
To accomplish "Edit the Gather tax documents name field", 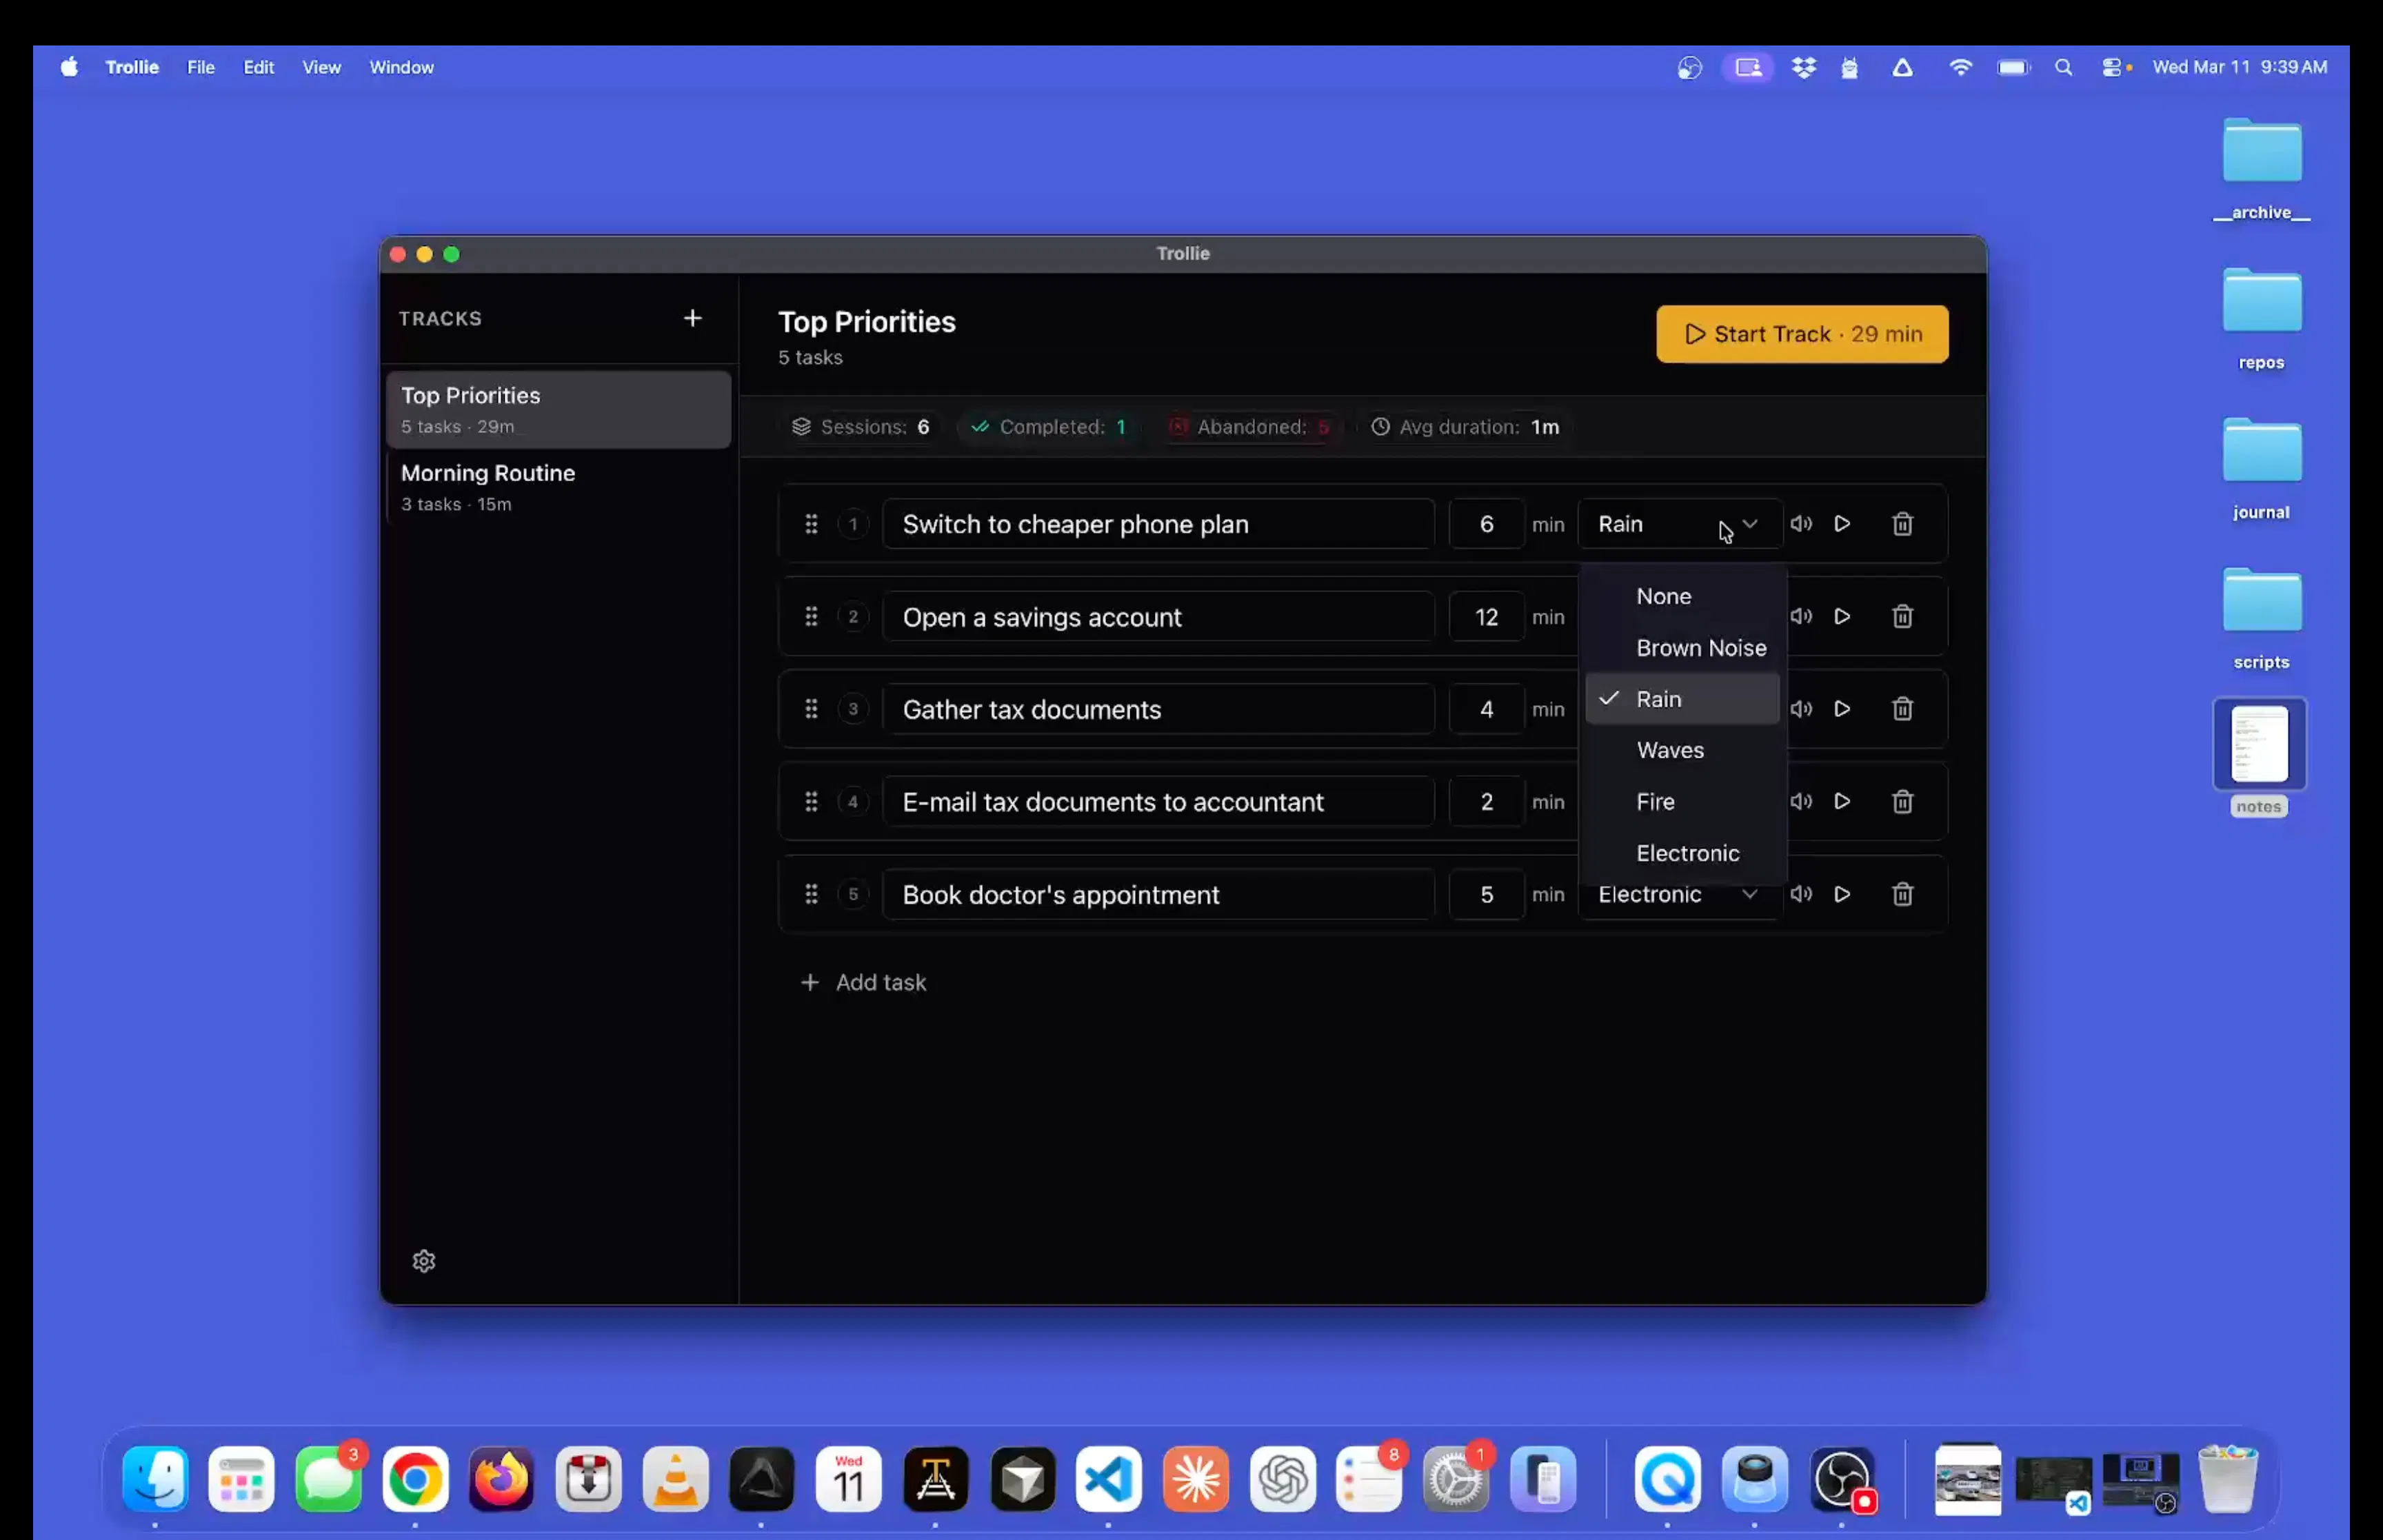I will (x=1158, y=709).
